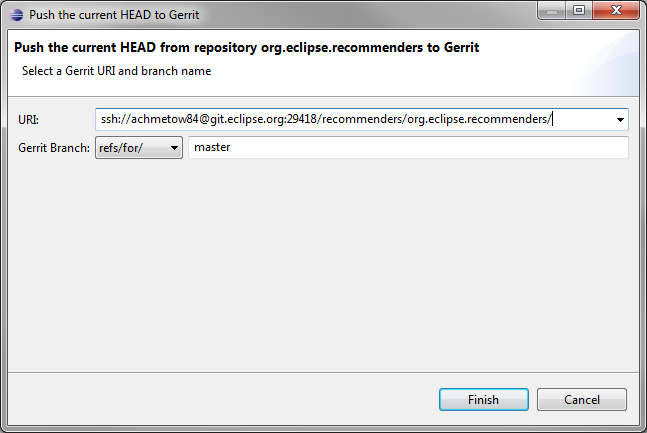The width and height of the screenshot is (647, 433).
Task: Expand the URI dropdown arrow
Action: point(621,120)
